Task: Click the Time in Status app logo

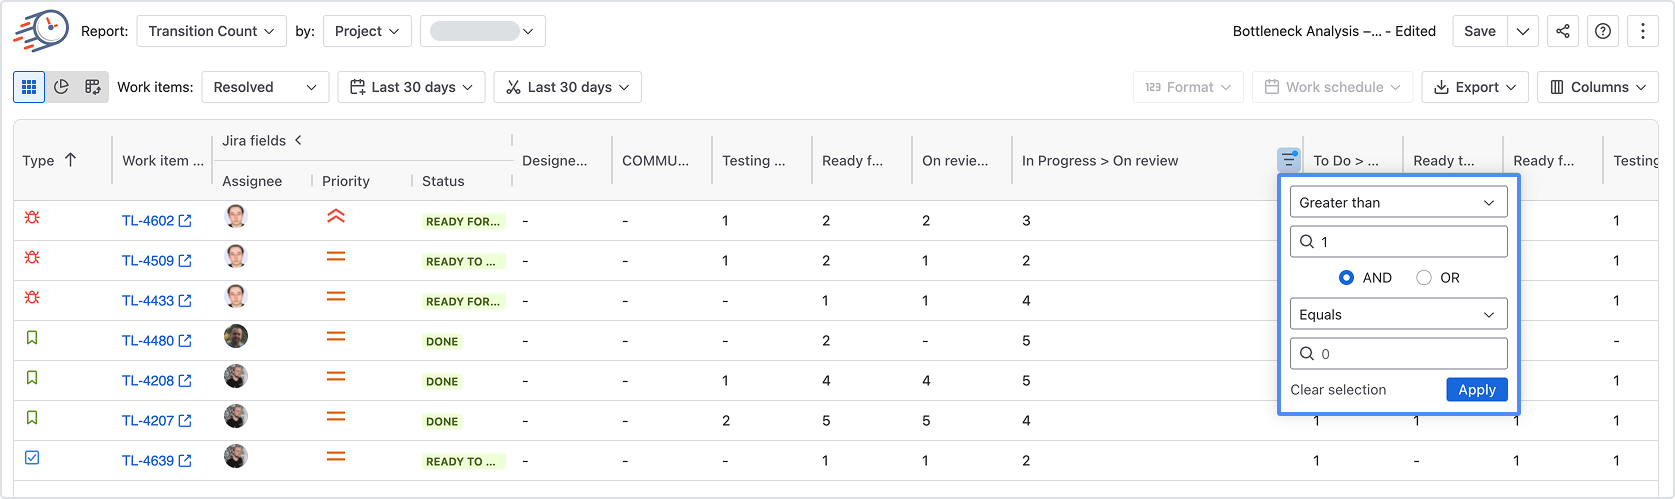Action: [41, 30]
